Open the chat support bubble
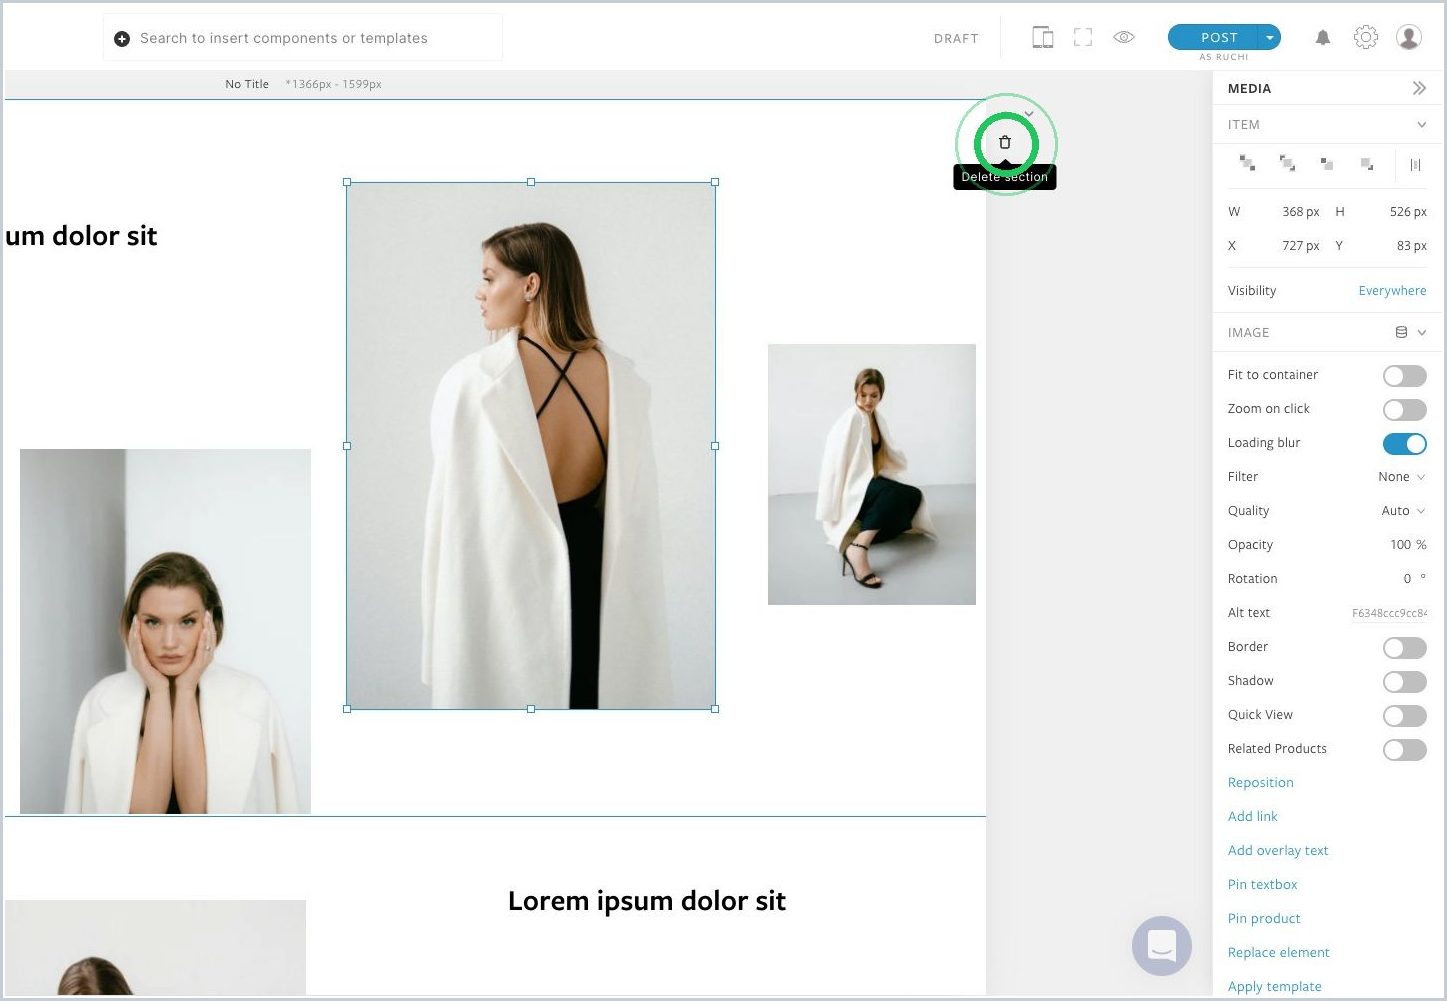1447x1001 pixels. pyautogui.click(x=1162, y=945)
